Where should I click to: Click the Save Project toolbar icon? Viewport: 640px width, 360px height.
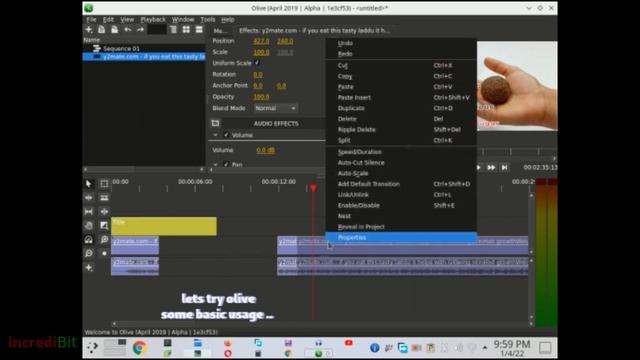point(115,30)
